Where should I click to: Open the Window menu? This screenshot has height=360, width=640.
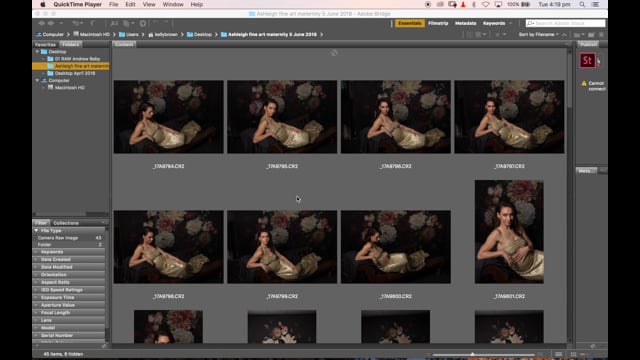(x=173, y=4)
